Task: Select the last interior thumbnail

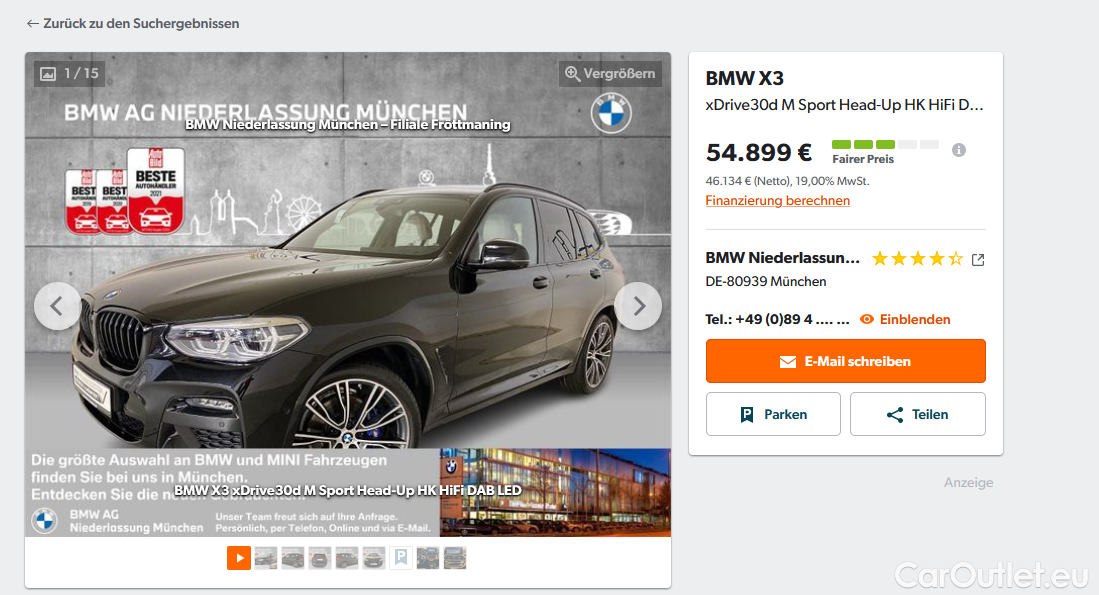Action: pos(455,558)
